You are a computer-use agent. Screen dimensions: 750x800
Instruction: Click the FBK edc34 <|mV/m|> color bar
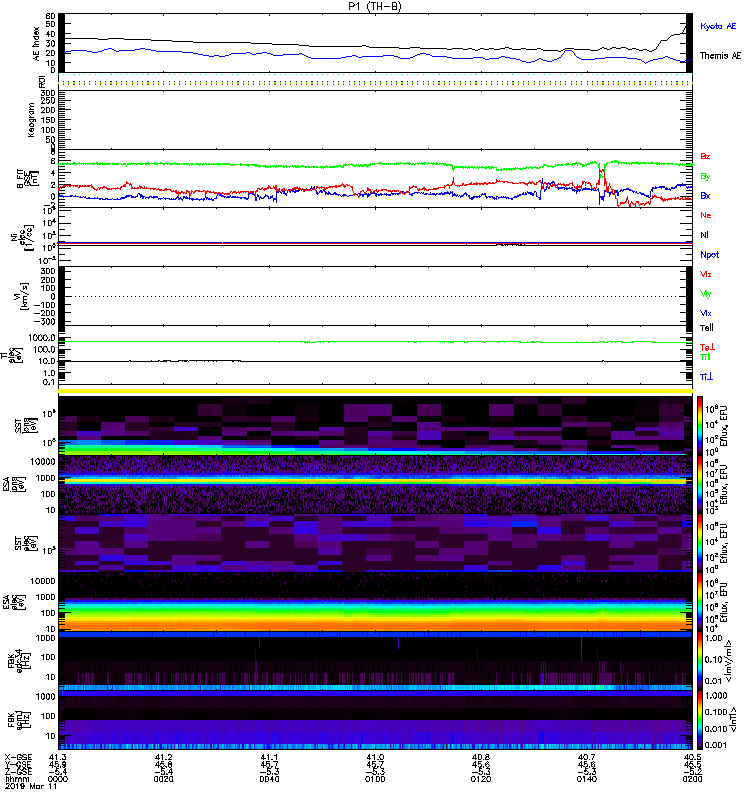(x=700, y=660)
